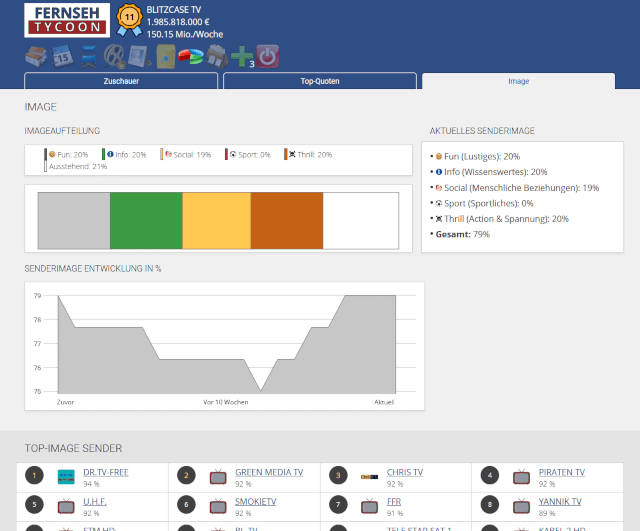Click the Vor 10 Wochen chart label
640x531 pixels.
click(x=225, y=402)
